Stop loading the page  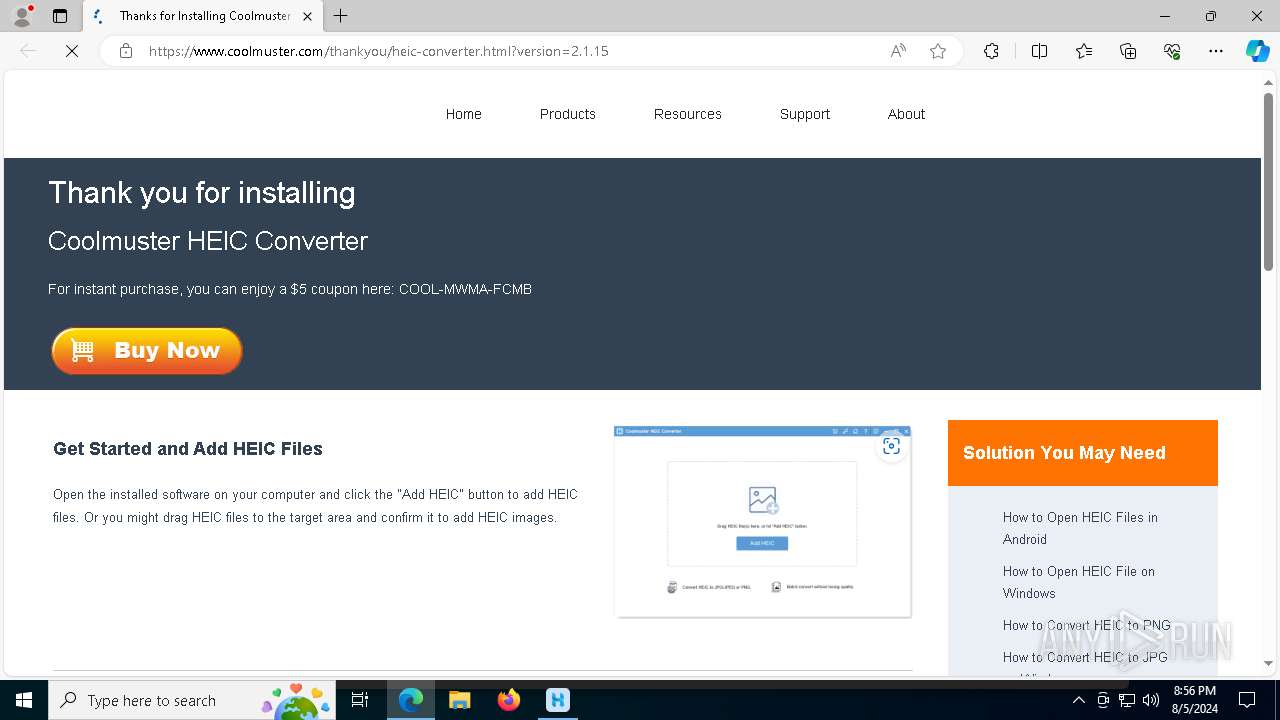72,51
